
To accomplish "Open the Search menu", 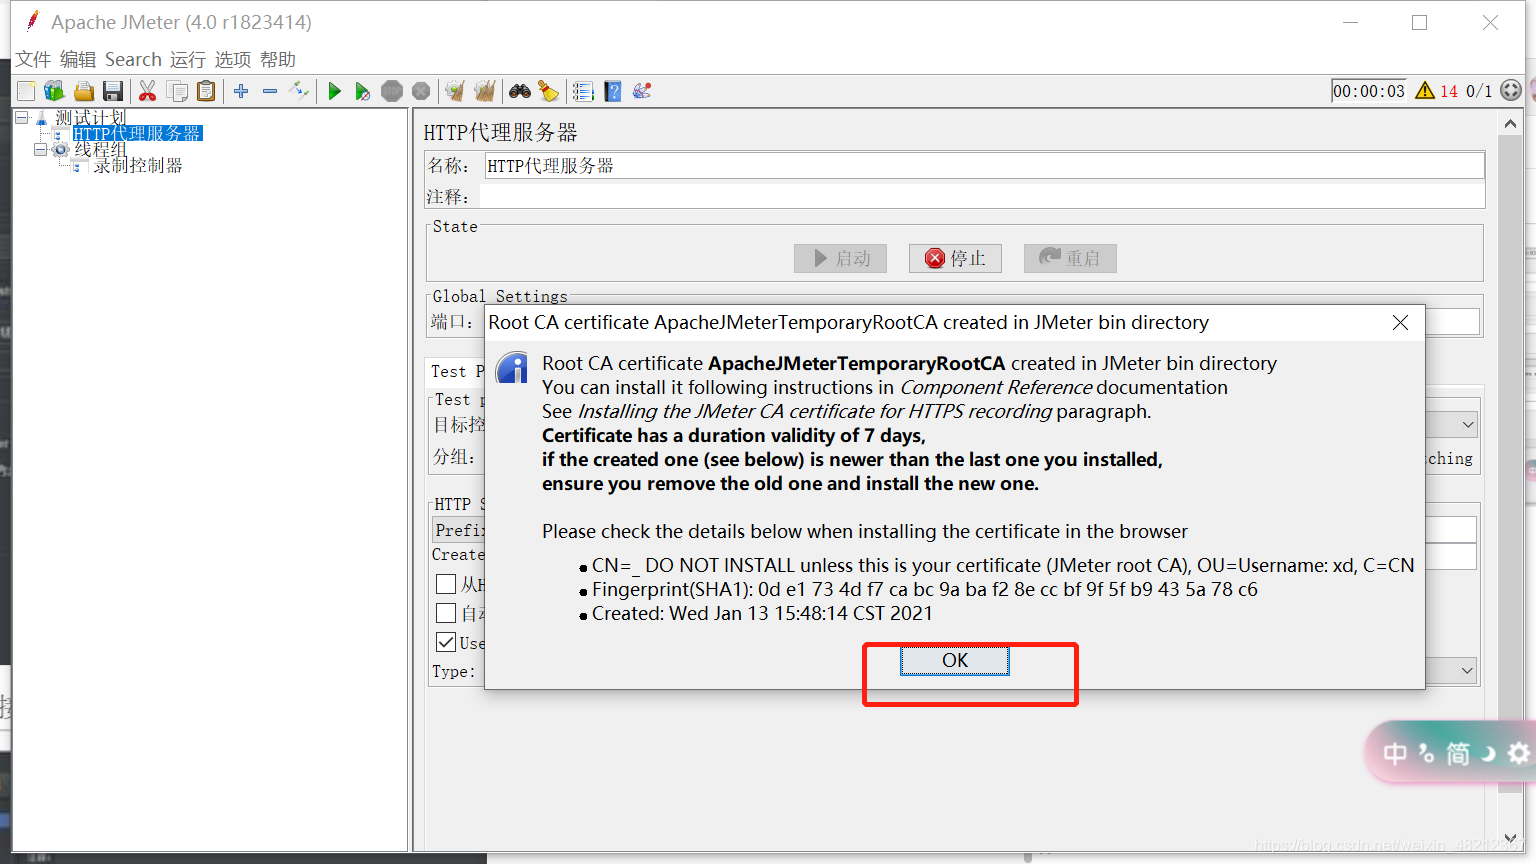I will point(133,60).
